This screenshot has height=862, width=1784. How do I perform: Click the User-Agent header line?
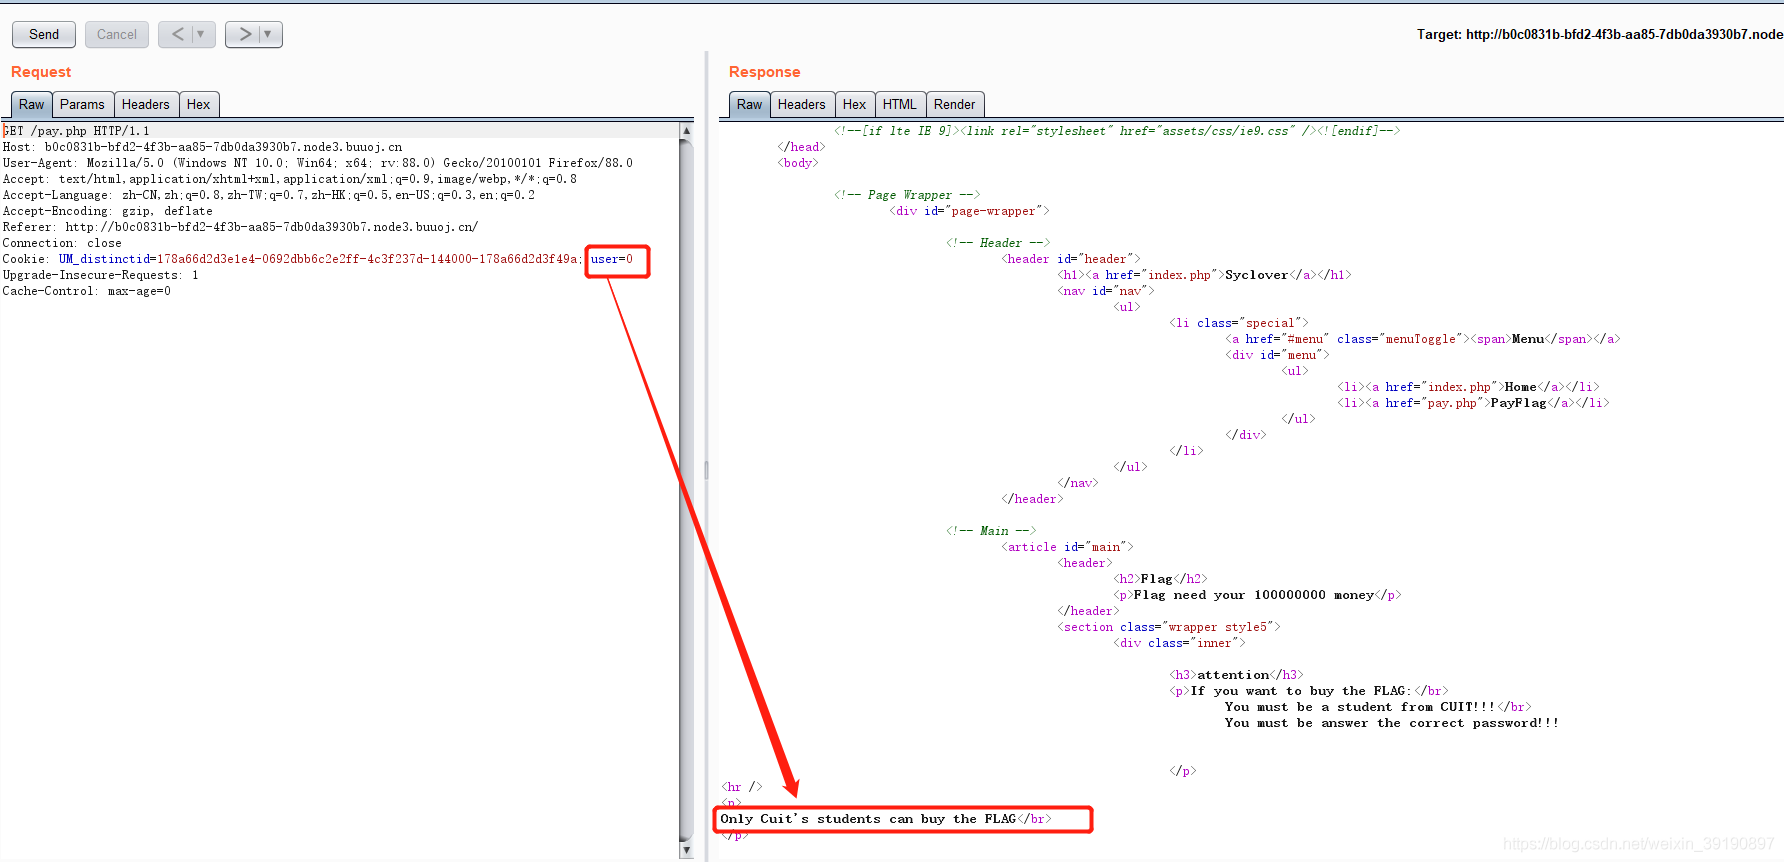(x=317, y=163)
